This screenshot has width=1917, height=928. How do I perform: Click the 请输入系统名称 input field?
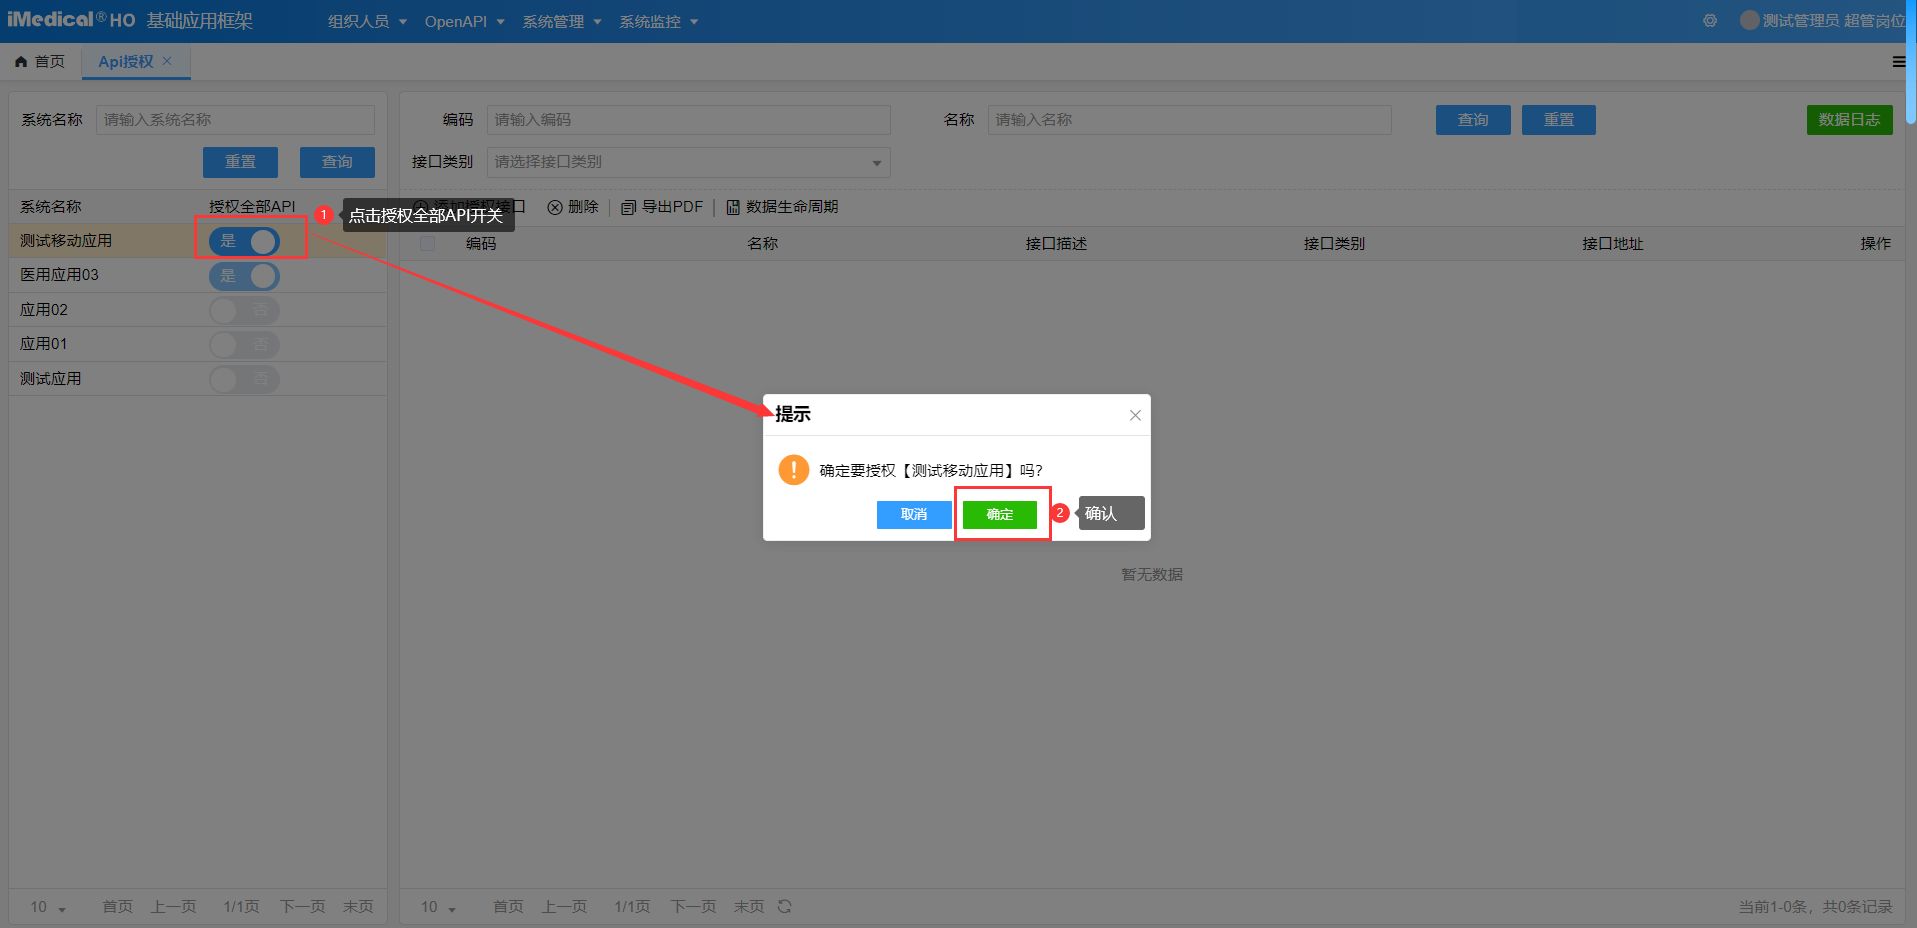235,120
